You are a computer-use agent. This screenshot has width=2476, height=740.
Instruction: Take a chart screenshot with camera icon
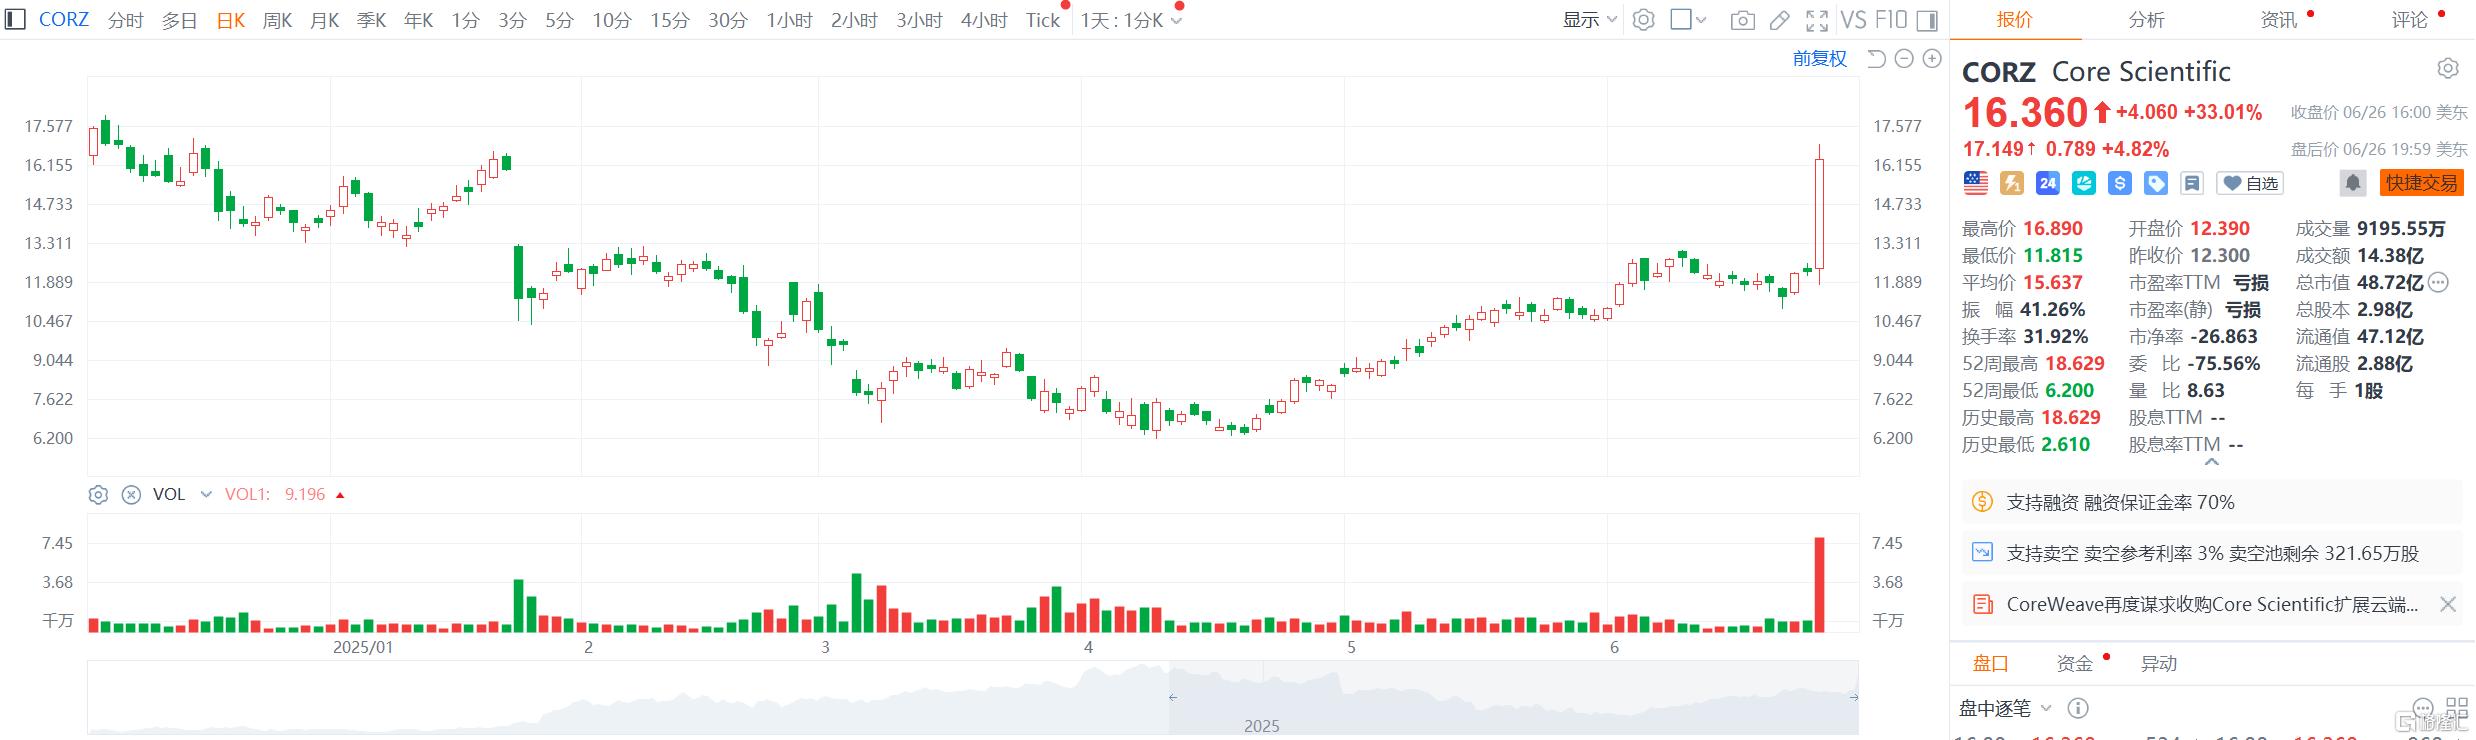pyautogui.click(x=1742, y=20)
